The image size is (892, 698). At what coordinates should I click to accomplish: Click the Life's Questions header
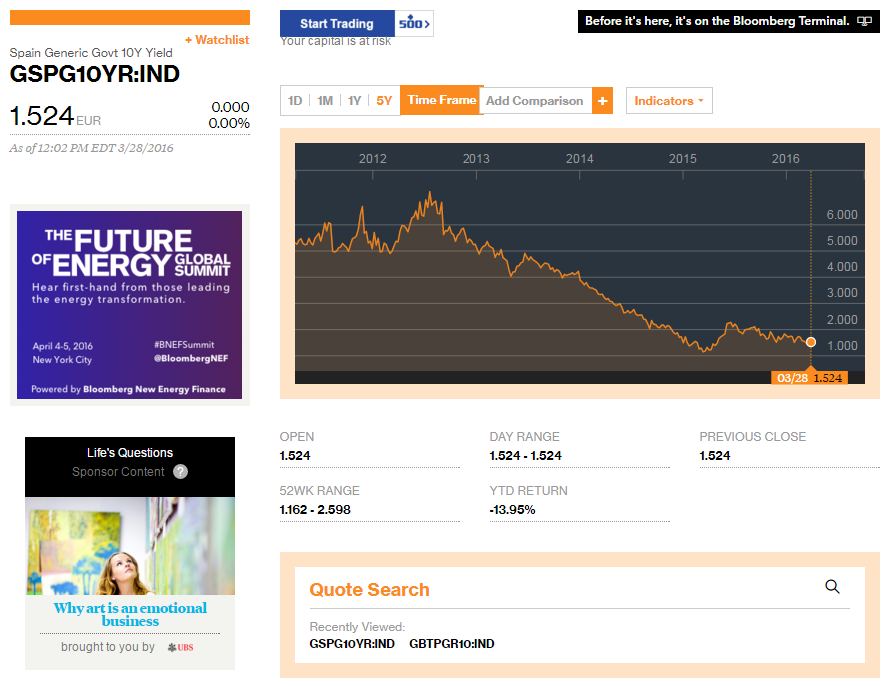coord(130,453)
